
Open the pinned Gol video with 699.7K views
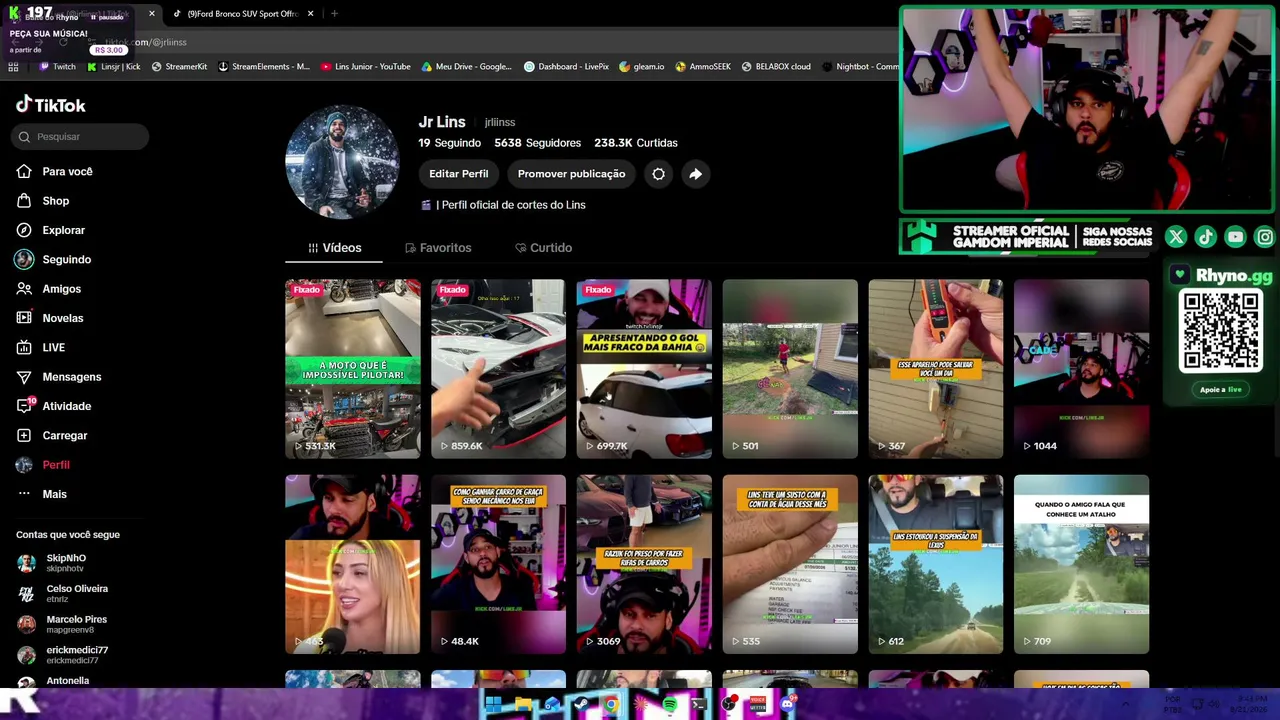[x=644, y=369]
